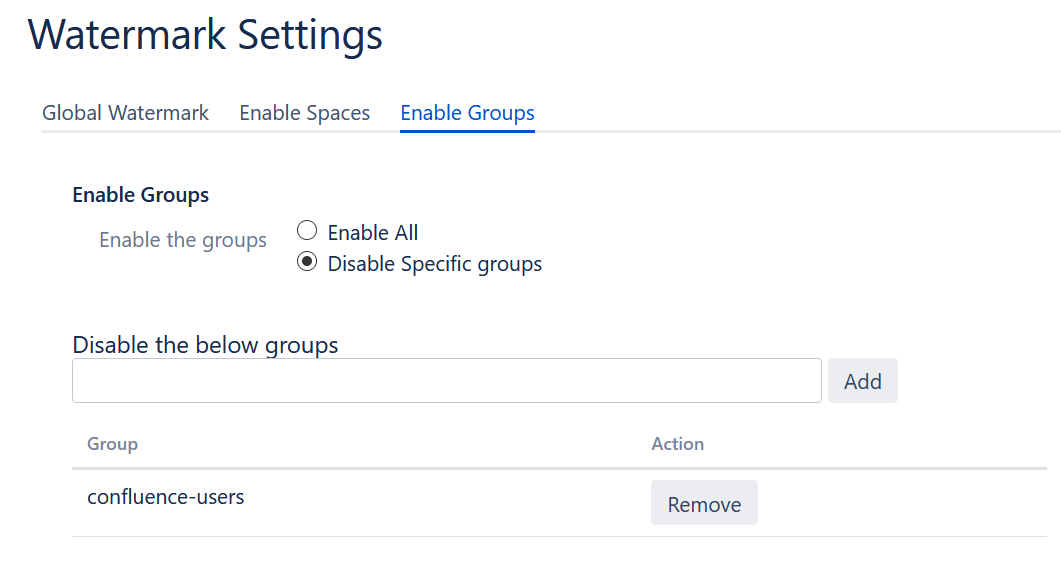The width and height of the screenshot is (1061, 563).
Task: Focus the group name input field
Action: tap(447, 381)
